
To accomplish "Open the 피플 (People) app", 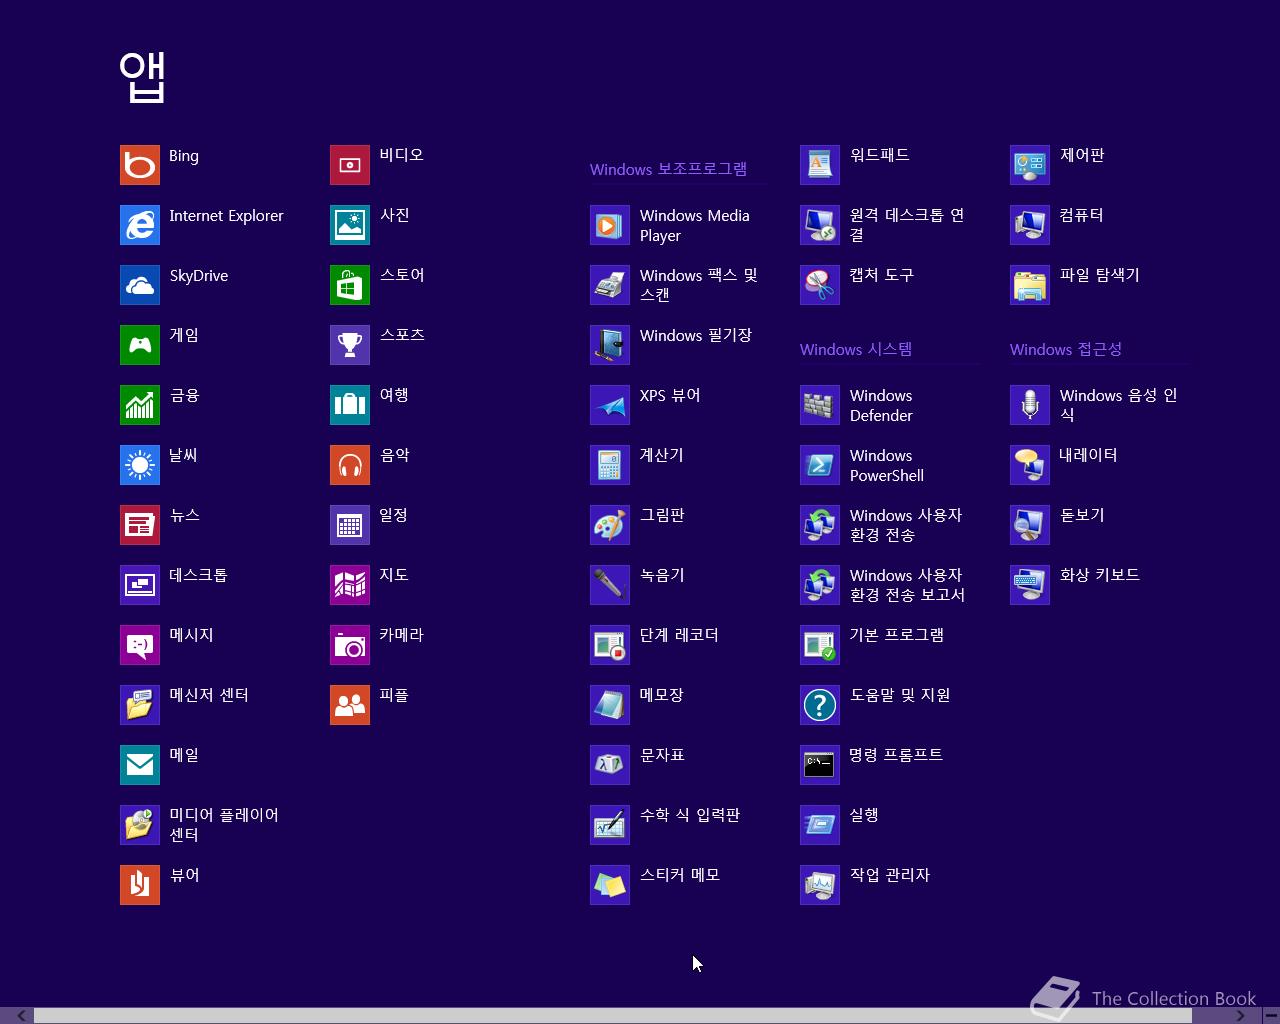I will tap(370, 705).
